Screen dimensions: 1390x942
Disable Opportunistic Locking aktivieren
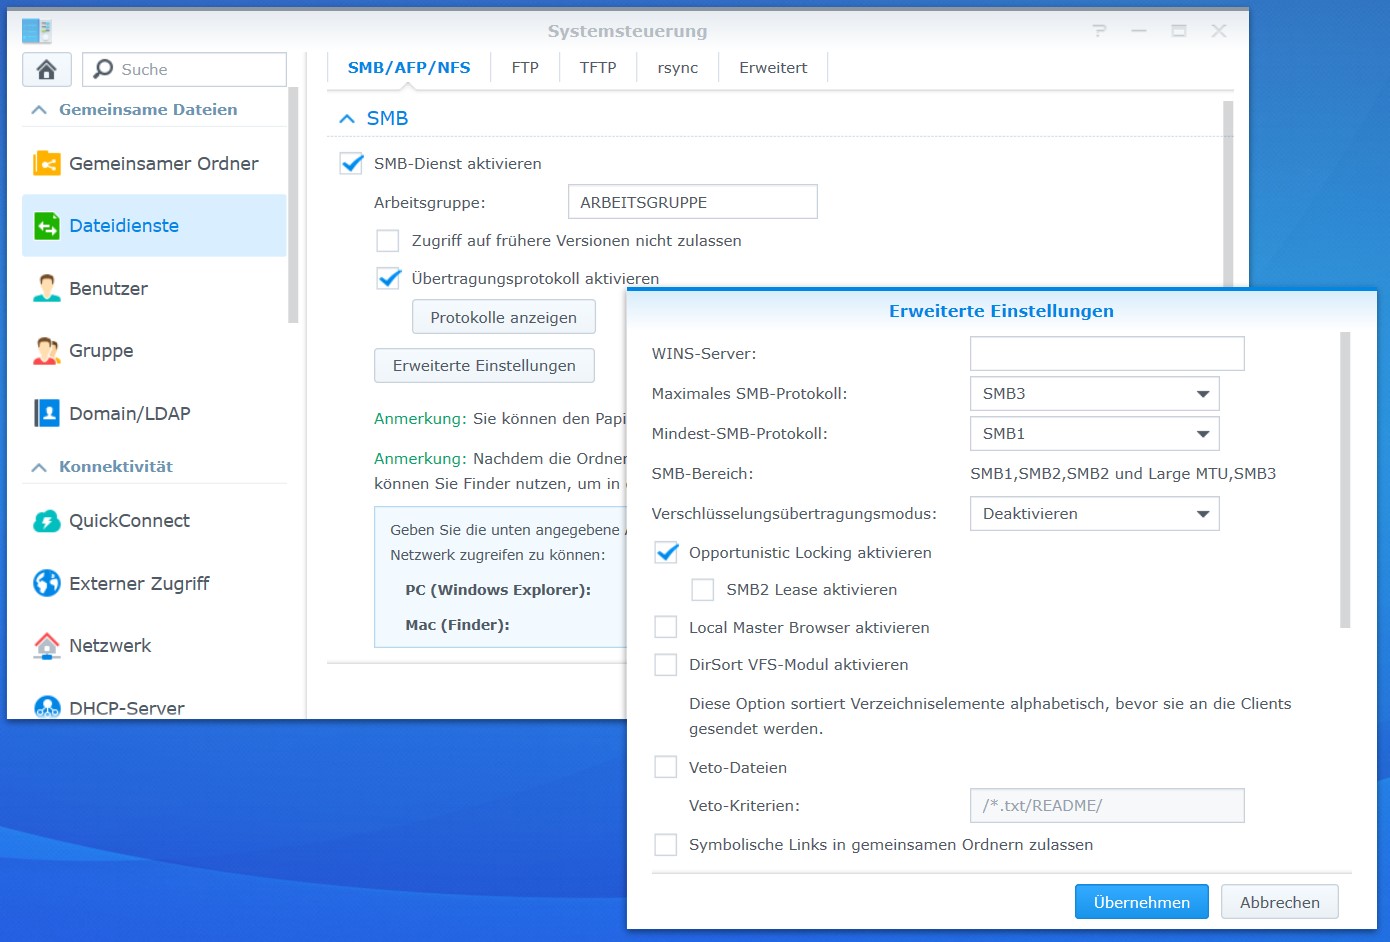click(666, 553)
